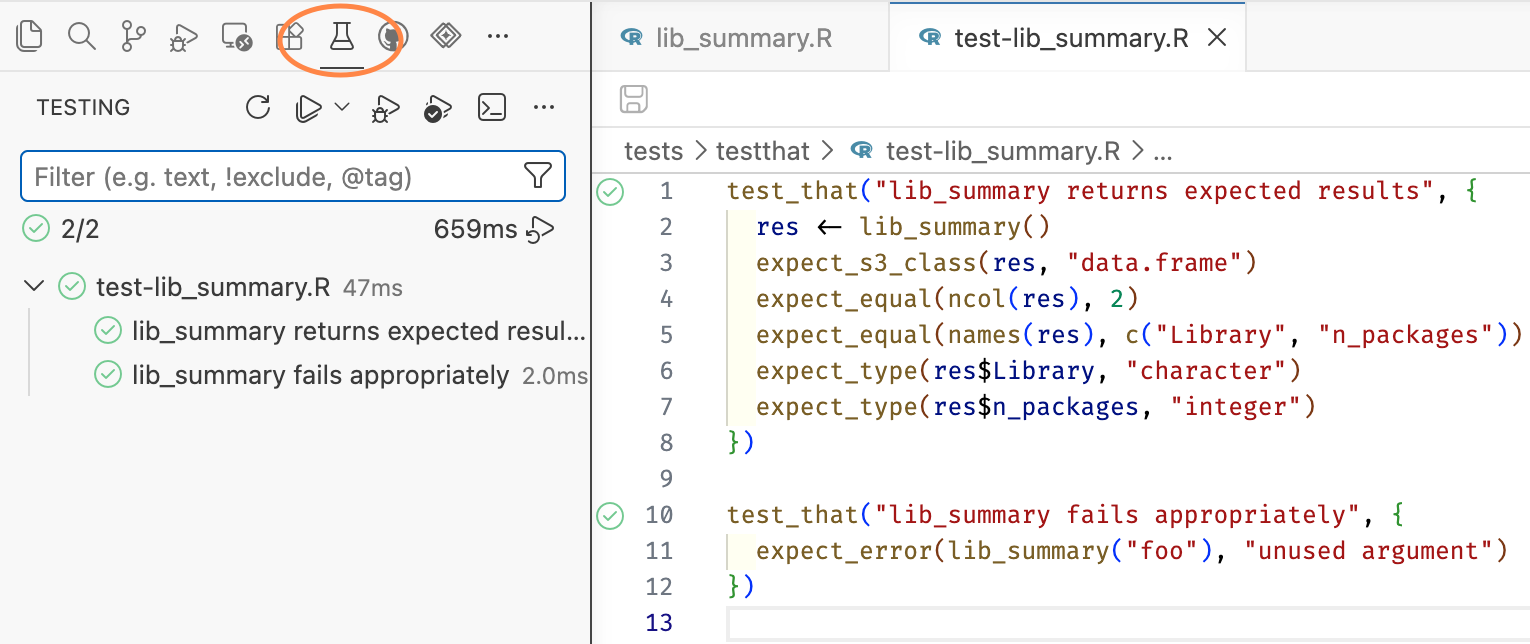
Task: Focus the test Filter input field
Action: pos(293,177)
